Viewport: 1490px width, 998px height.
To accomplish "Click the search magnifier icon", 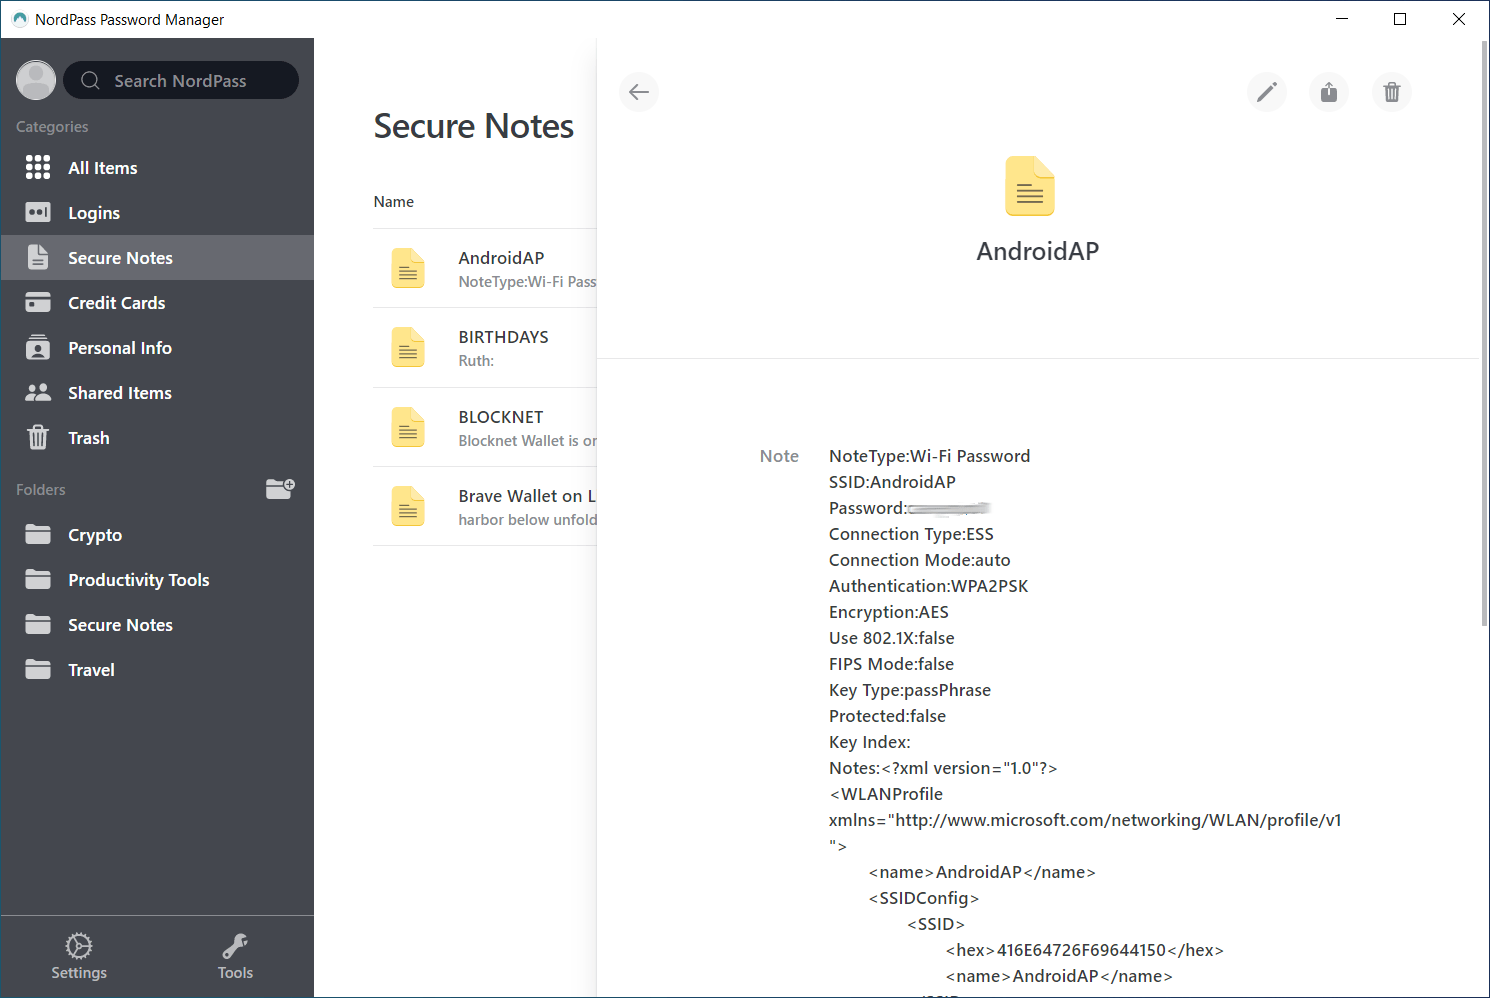I will point(90,81).
